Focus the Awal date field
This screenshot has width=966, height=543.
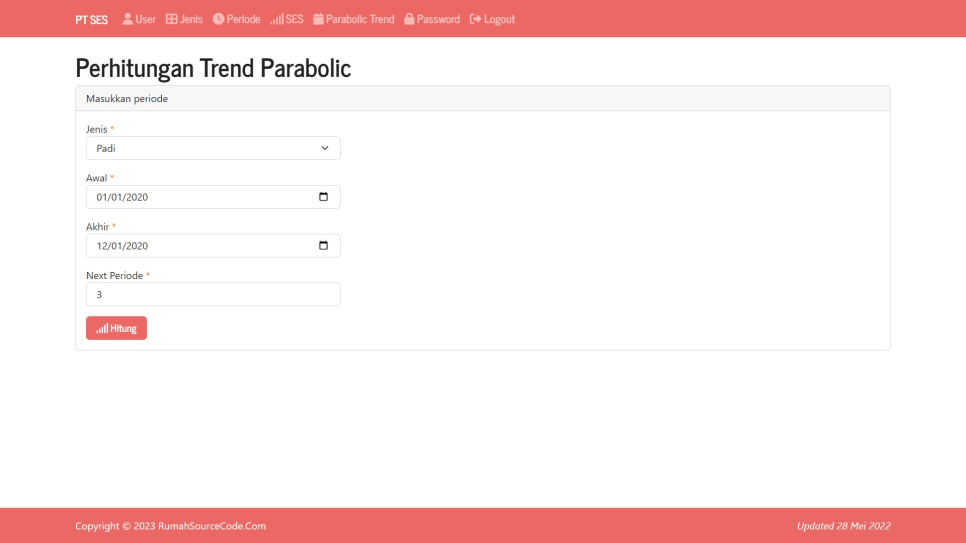213,197
